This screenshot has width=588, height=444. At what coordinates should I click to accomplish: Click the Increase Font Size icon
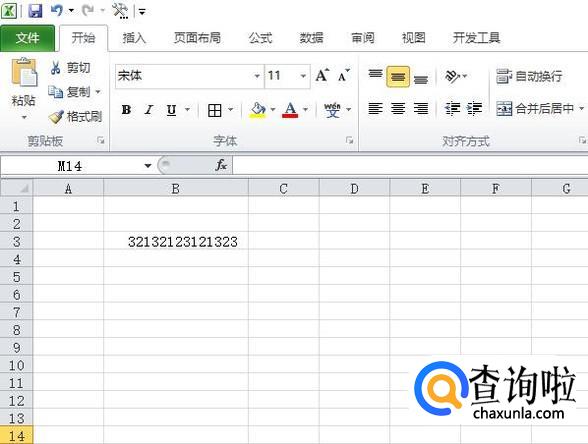tap(322, 76)
